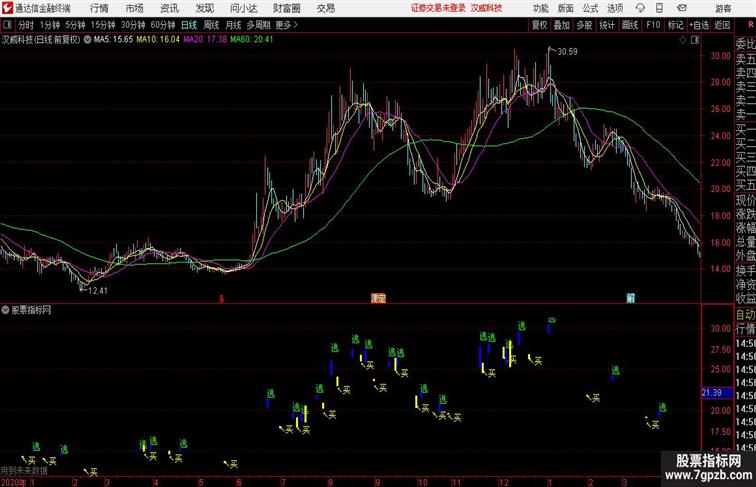The width and height of the screenshot is (756, 487).
Task: Click the cyan event marker on the main chart time axis
Action: (630, 298)
